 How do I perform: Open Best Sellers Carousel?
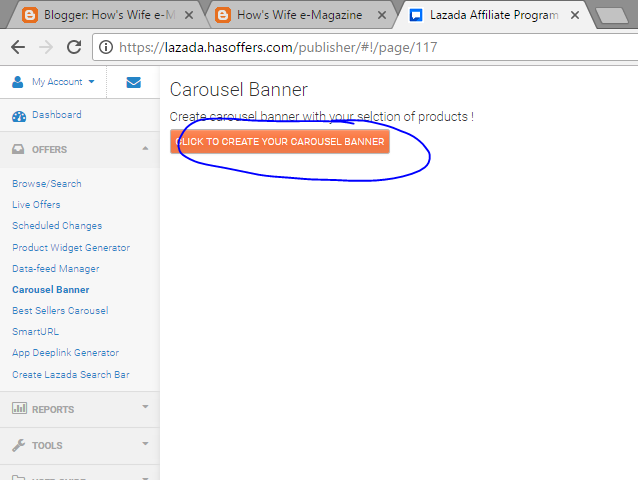[x=60, y=311]
